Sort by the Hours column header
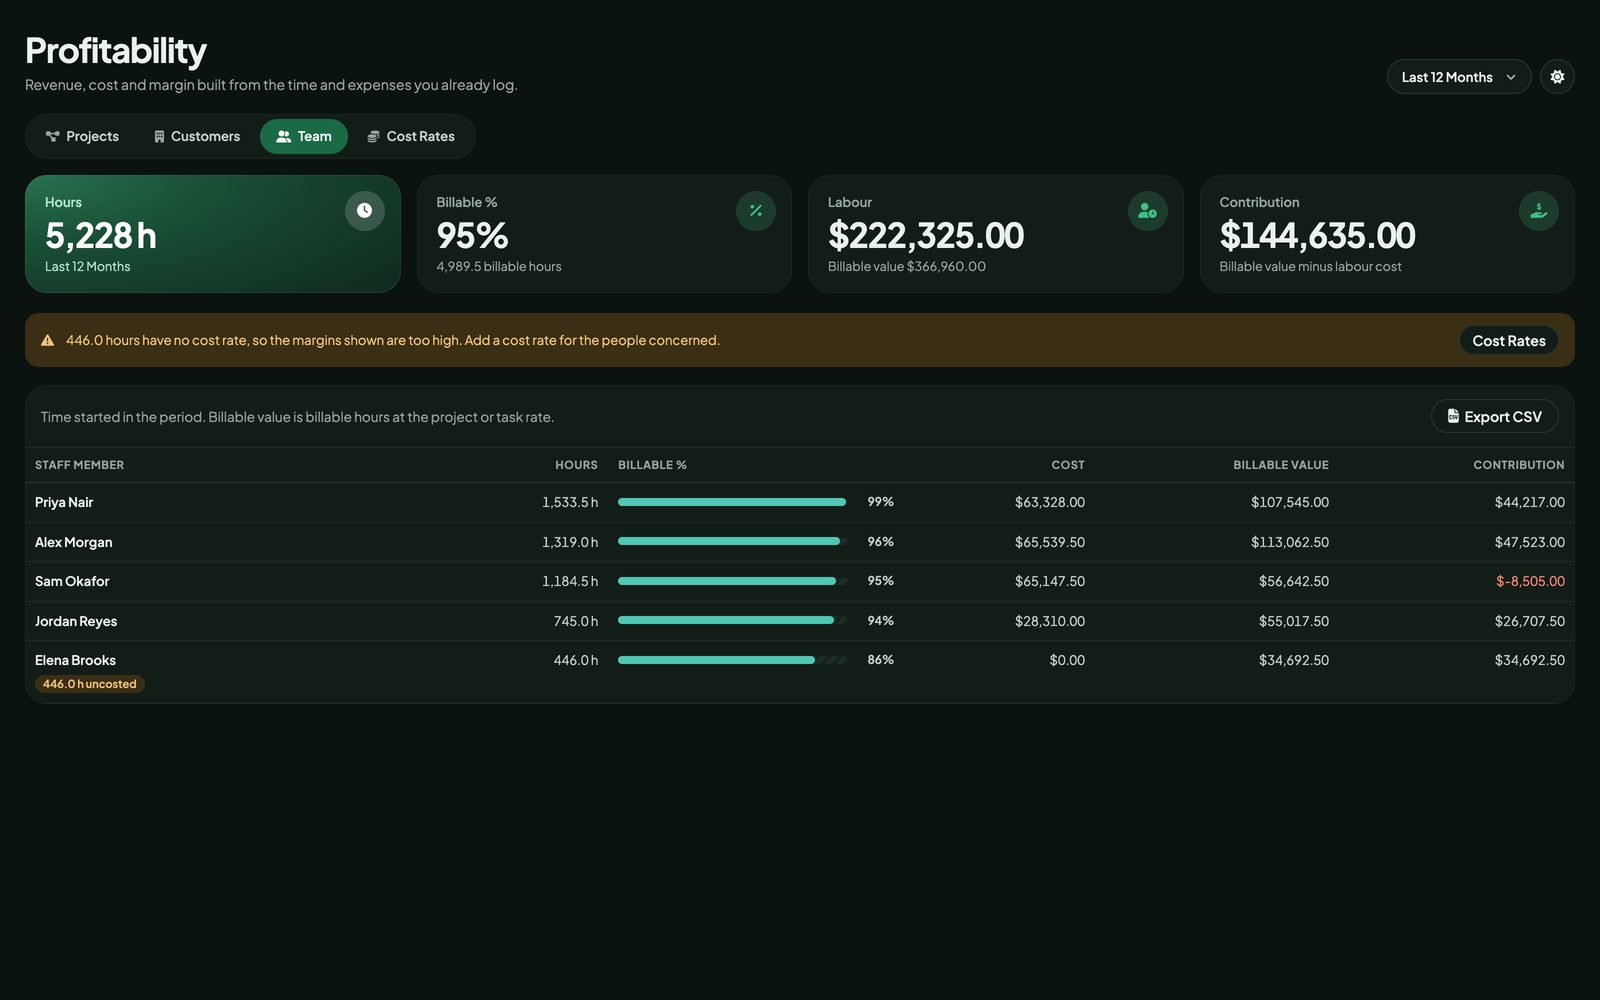 click(x=576, y=465)
